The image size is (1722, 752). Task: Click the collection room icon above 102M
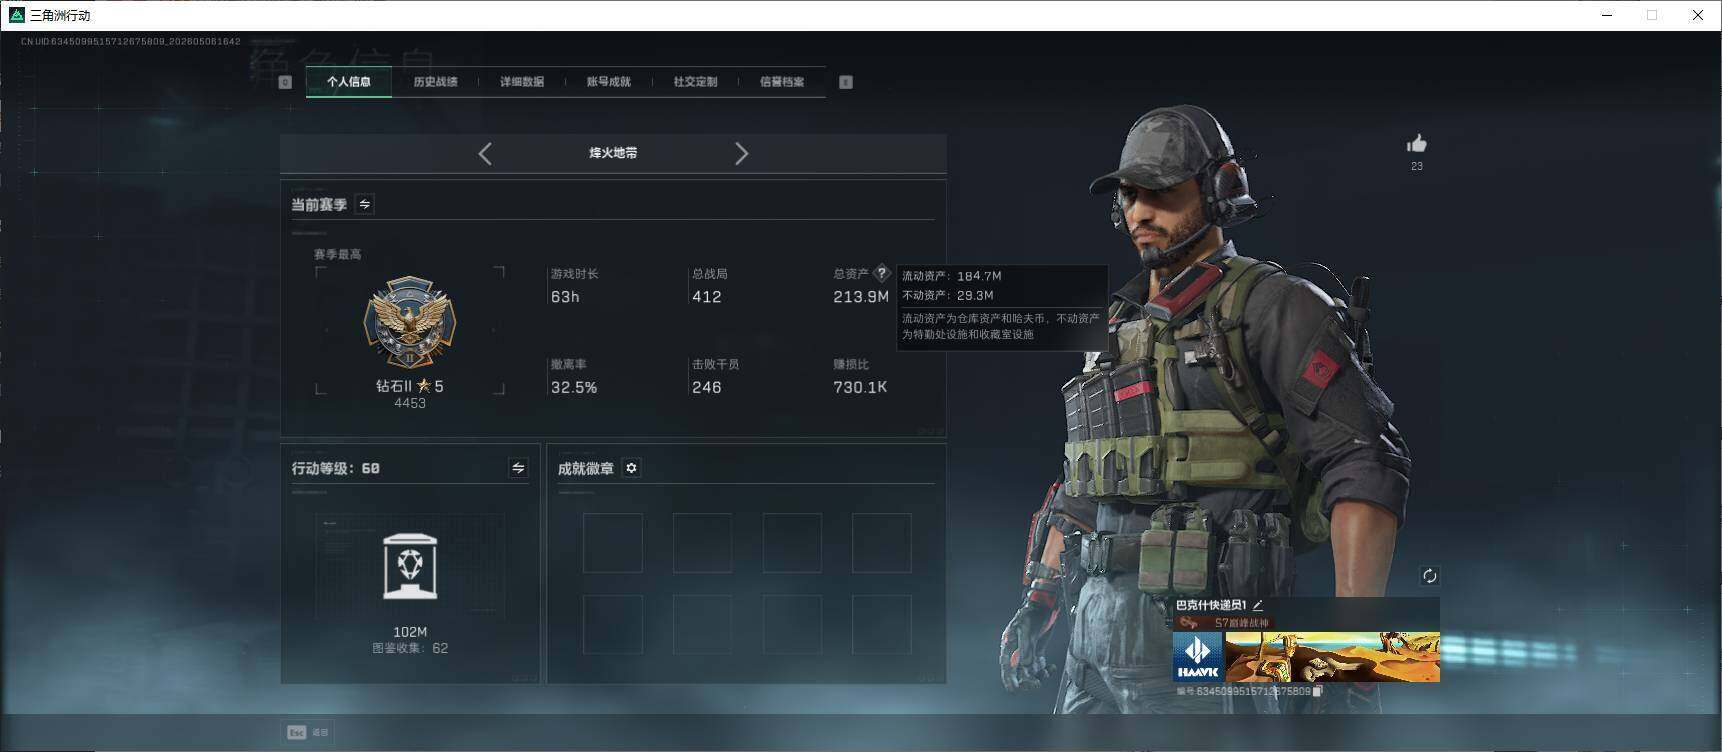coord(410,565)
